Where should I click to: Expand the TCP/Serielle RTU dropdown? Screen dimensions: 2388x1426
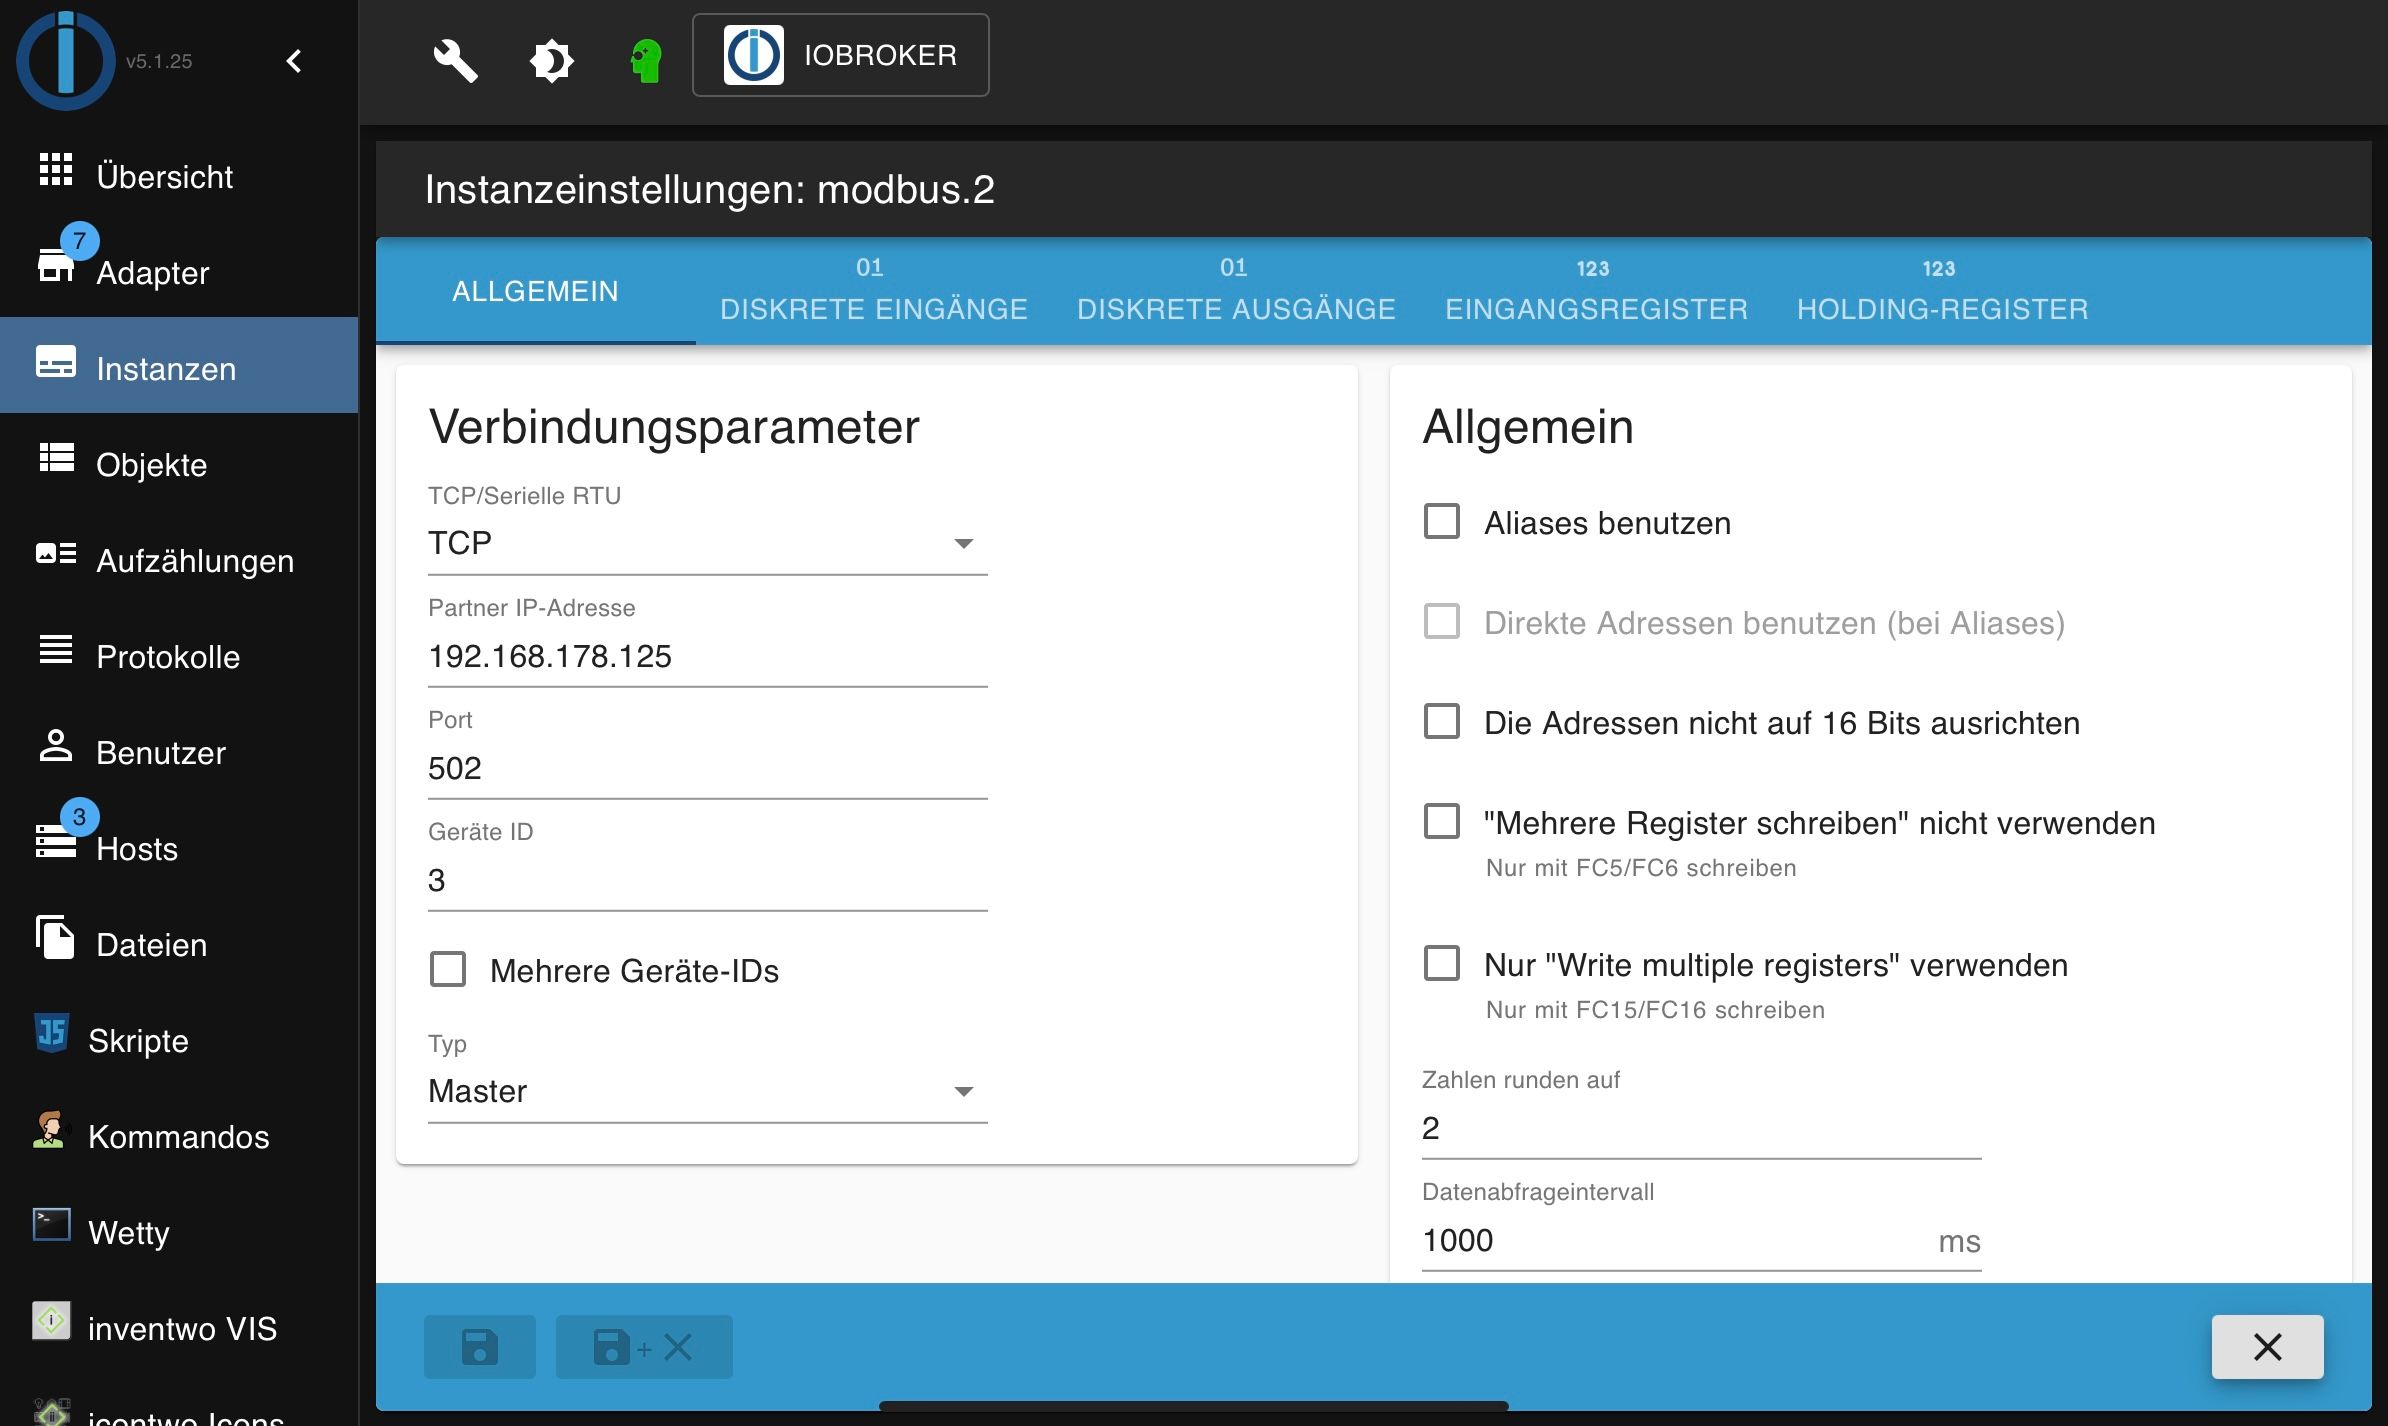click(706, 543)
